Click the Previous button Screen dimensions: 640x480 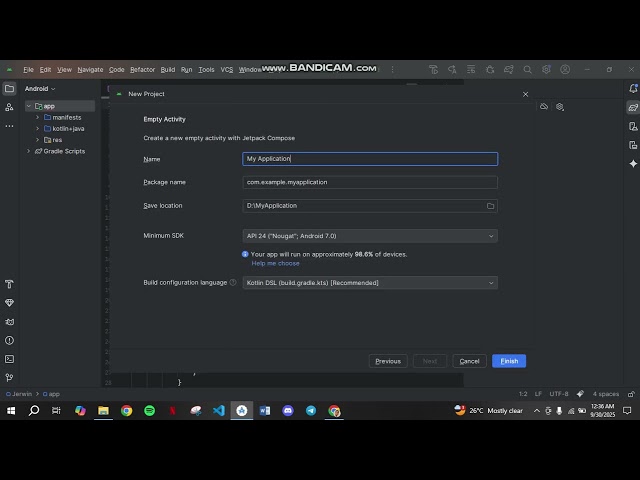pos(388,361)
